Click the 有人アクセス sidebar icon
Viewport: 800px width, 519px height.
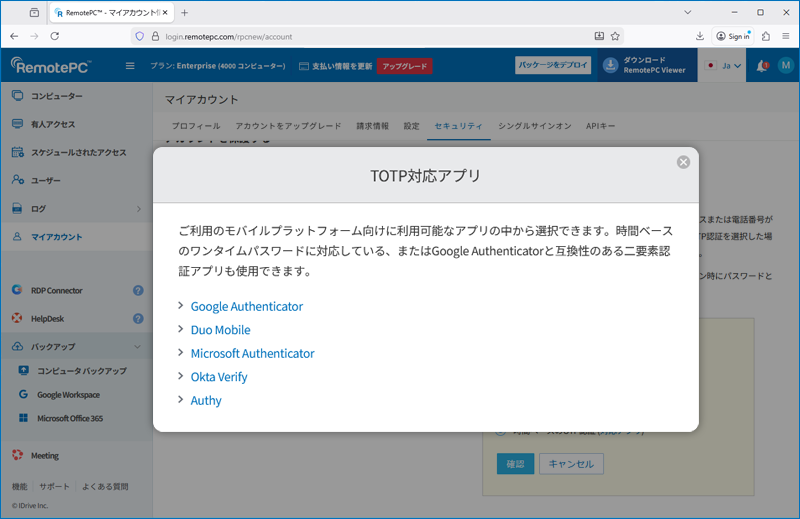click(x=17, y=124)
